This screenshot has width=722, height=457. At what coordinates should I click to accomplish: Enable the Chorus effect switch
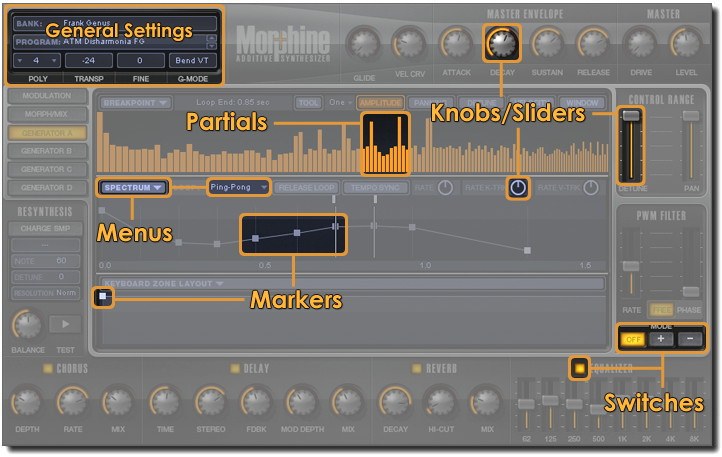pos(48,369)
